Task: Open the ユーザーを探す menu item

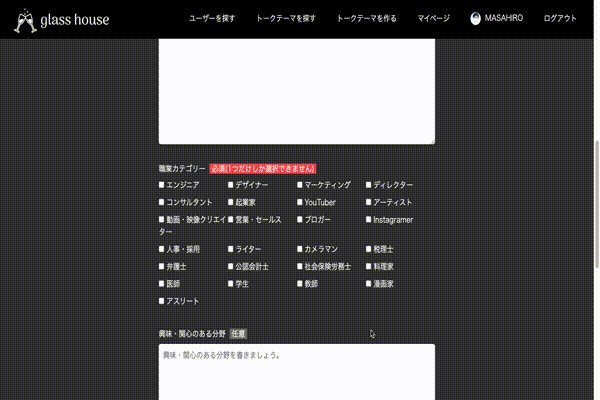Action: 212,18
